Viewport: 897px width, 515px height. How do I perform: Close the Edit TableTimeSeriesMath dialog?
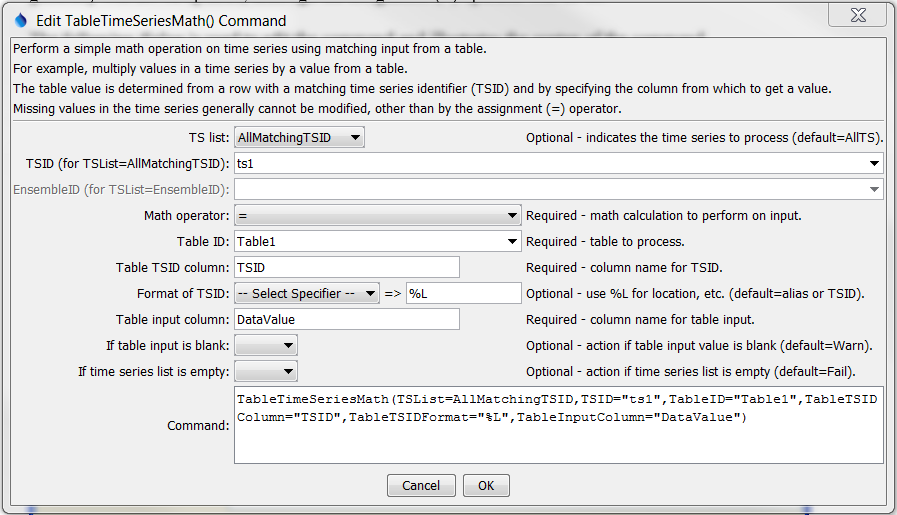[855, 18]
